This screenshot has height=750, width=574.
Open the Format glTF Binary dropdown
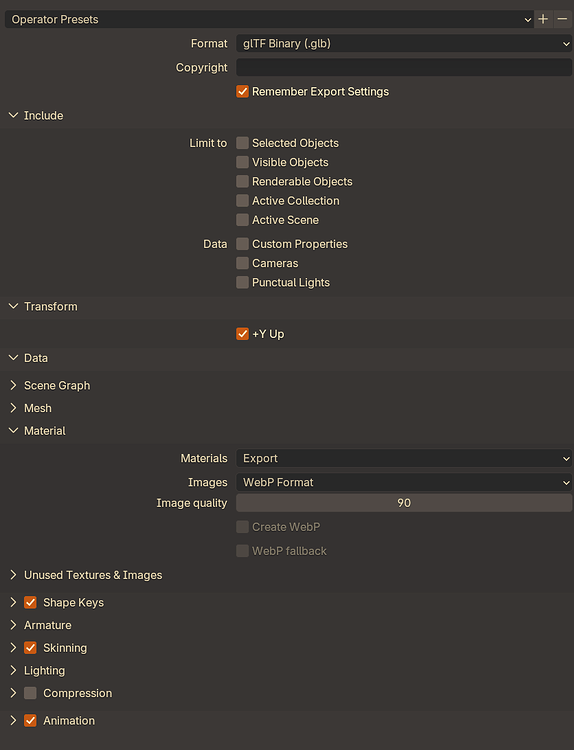(404, 44)
